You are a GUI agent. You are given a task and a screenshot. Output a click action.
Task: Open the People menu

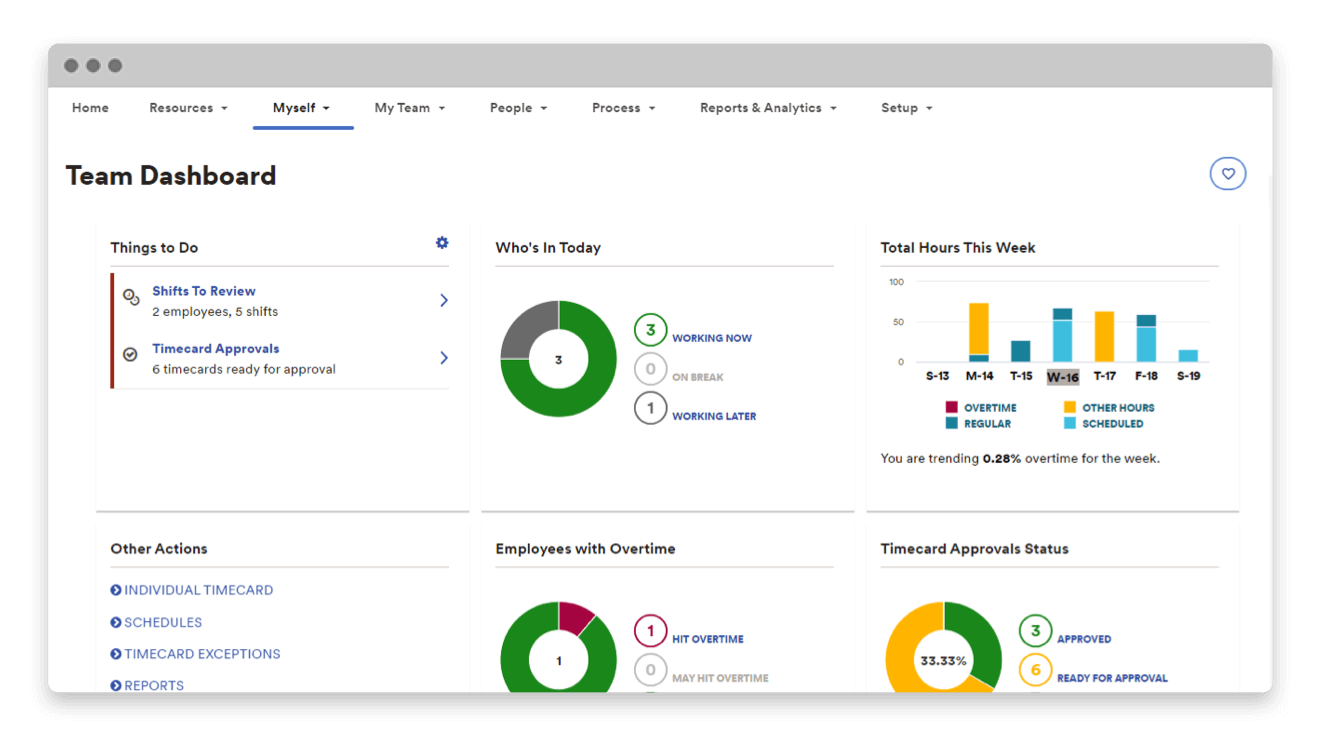[518, 107]
